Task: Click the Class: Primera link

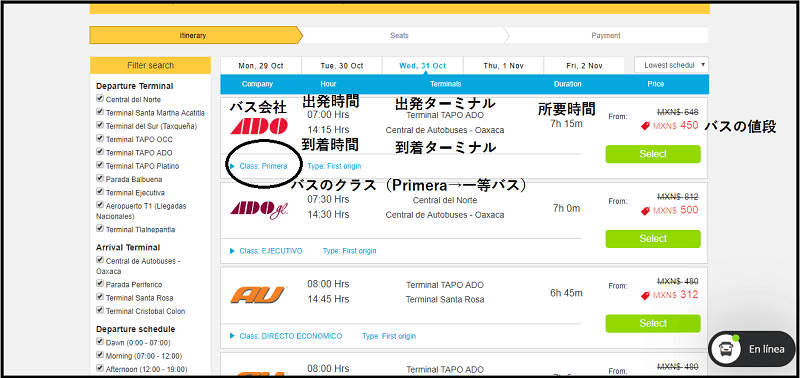Action: click(x=263, y=166)
